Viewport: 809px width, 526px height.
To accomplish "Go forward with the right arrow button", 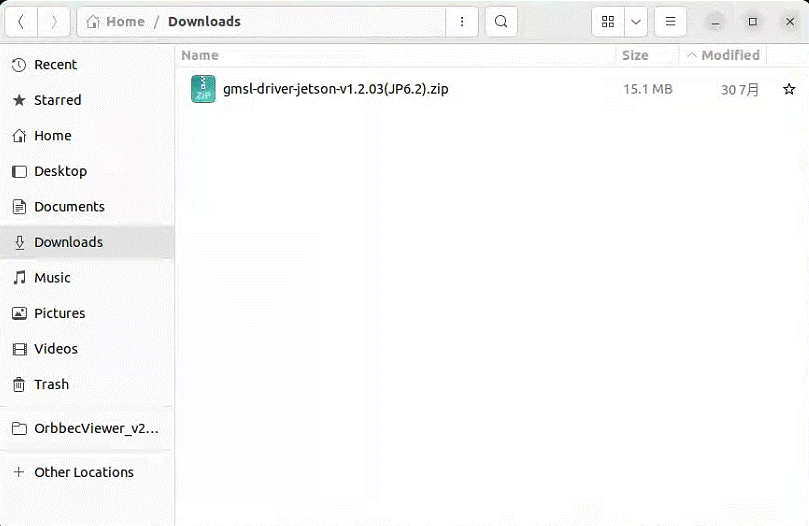I will click(x=54, y=22).
